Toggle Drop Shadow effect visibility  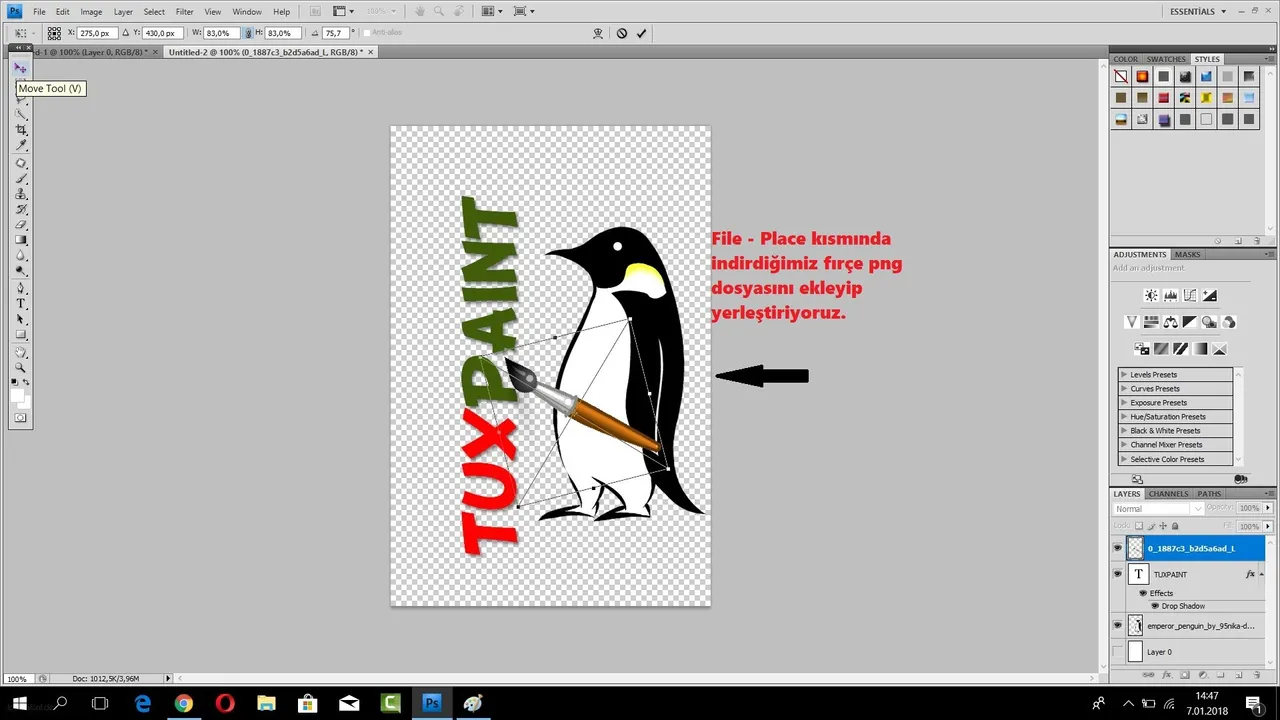1155,606
